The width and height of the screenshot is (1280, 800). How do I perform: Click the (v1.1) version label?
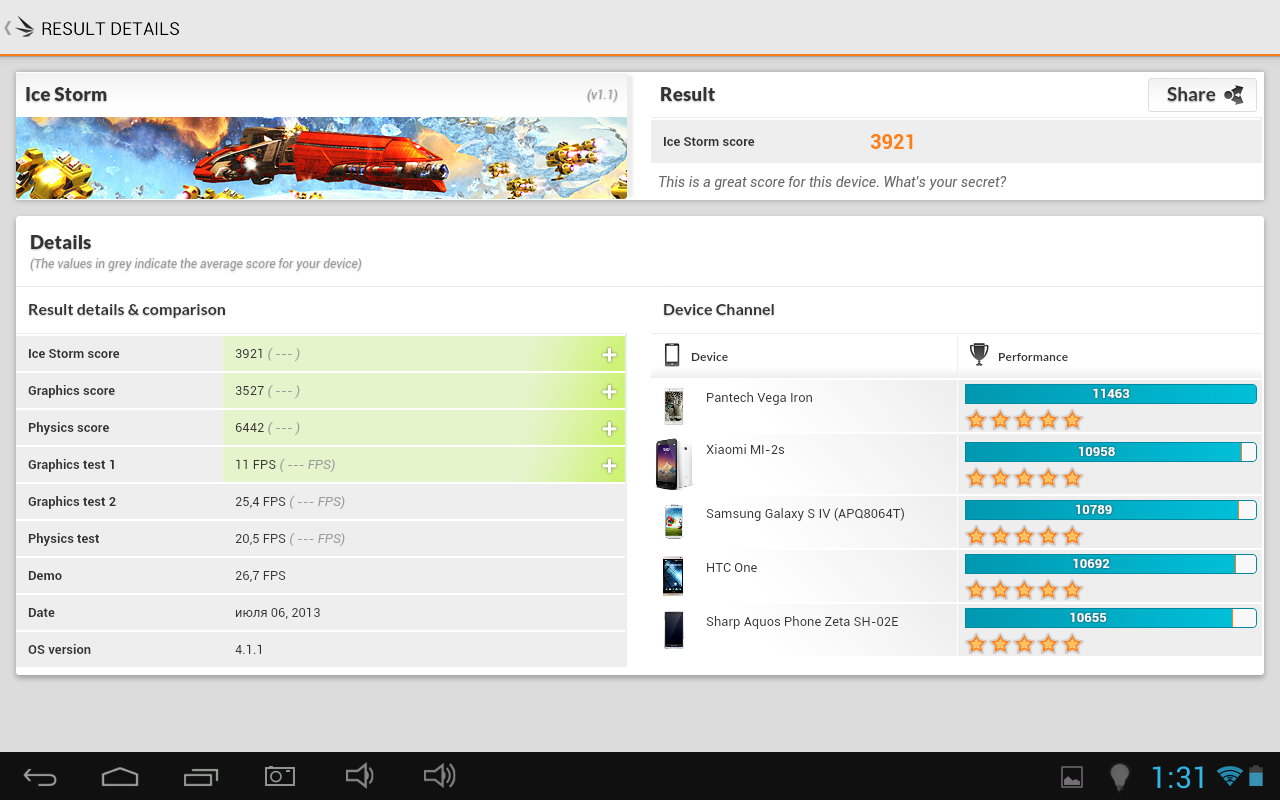pos(602,95)
